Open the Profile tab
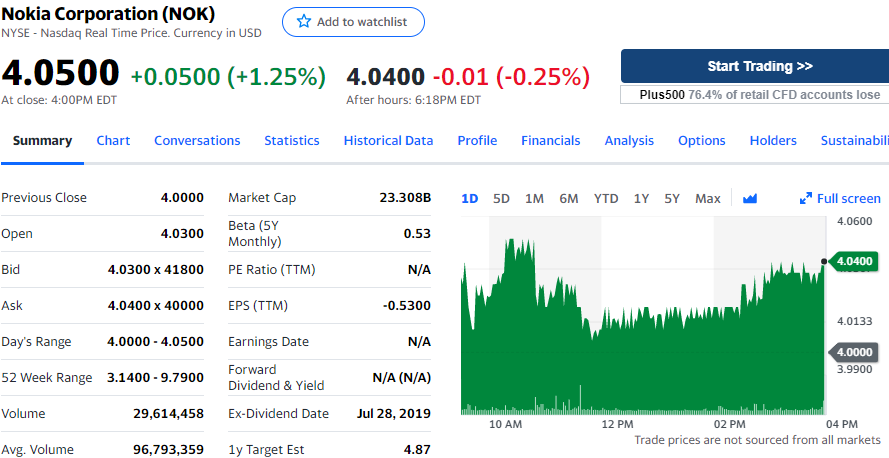Image resolution: width=889 pixels, height=458 pixels. coord(477,141)
